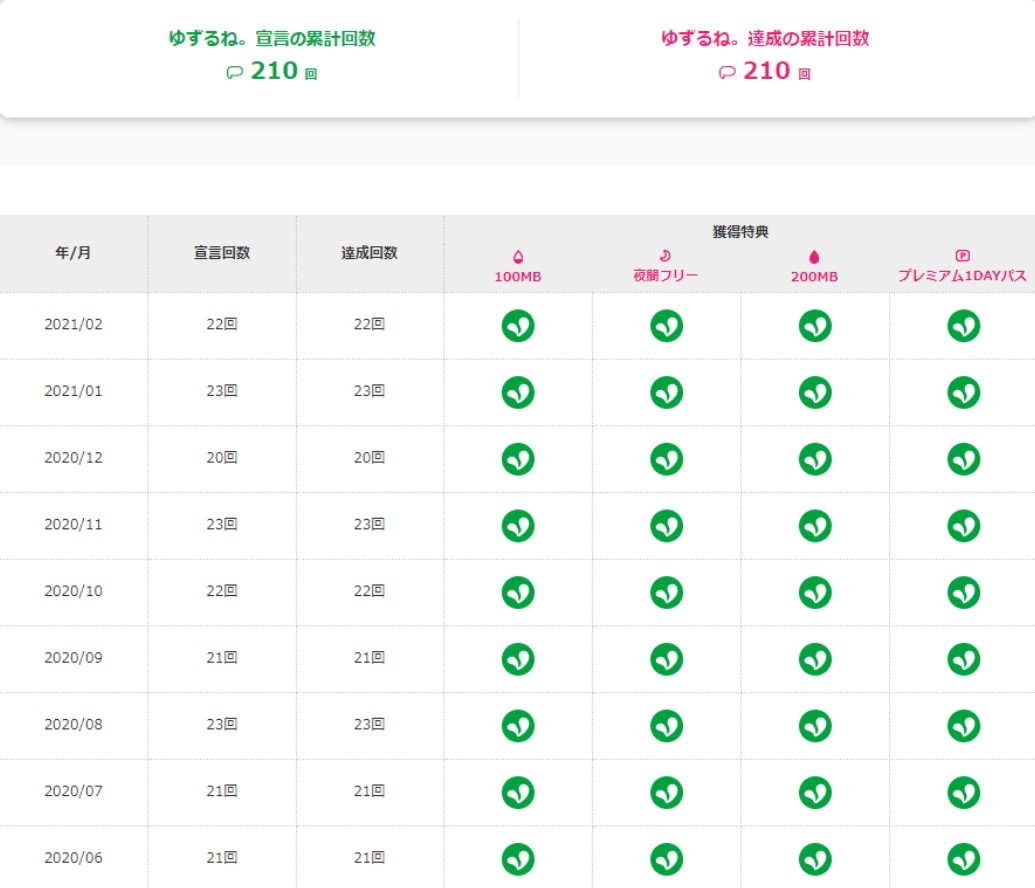Click the 夜間フリー badge icon for 2020/09
The height and width of the screenshot is (888, 1035).
tap(666, 658)
